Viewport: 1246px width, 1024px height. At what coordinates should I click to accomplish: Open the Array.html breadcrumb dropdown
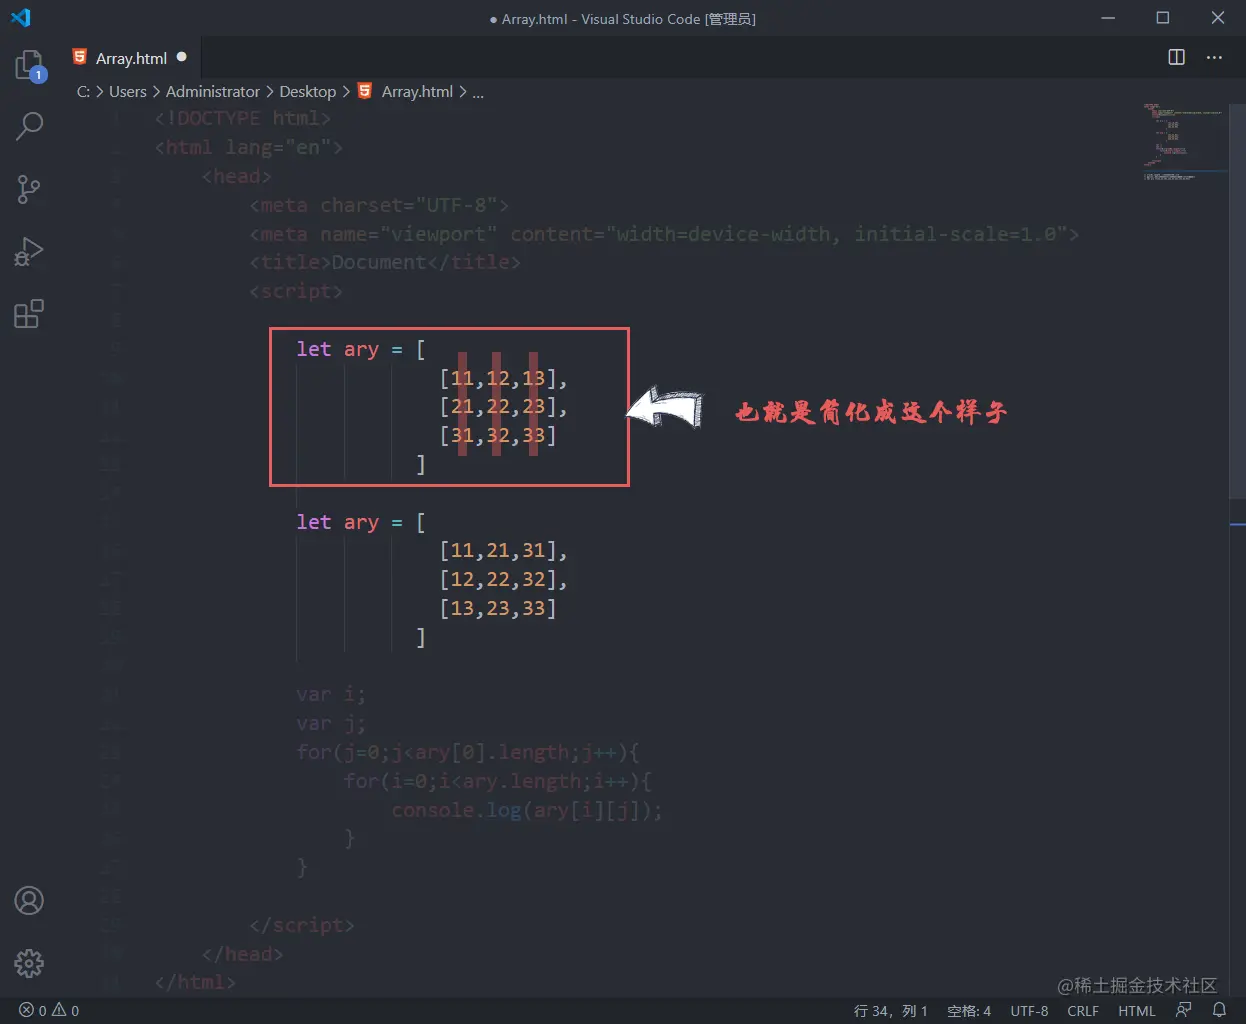click(x=406, y=91)
